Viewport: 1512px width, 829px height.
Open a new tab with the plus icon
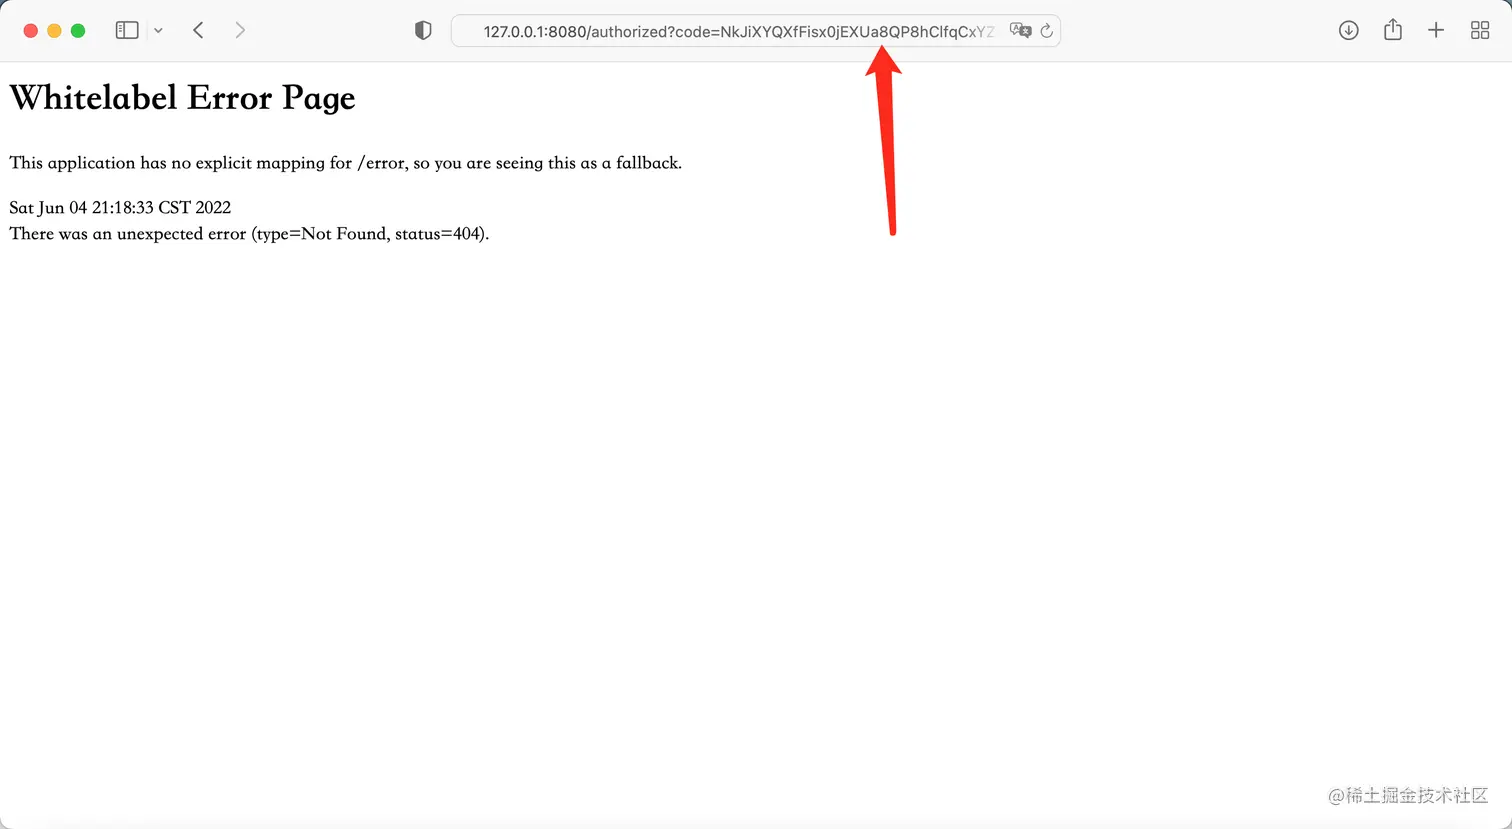tap(1436, 30)
